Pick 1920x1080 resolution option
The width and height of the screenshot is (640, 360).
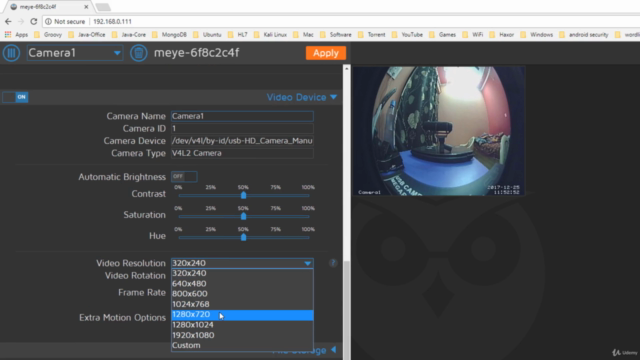242,335
